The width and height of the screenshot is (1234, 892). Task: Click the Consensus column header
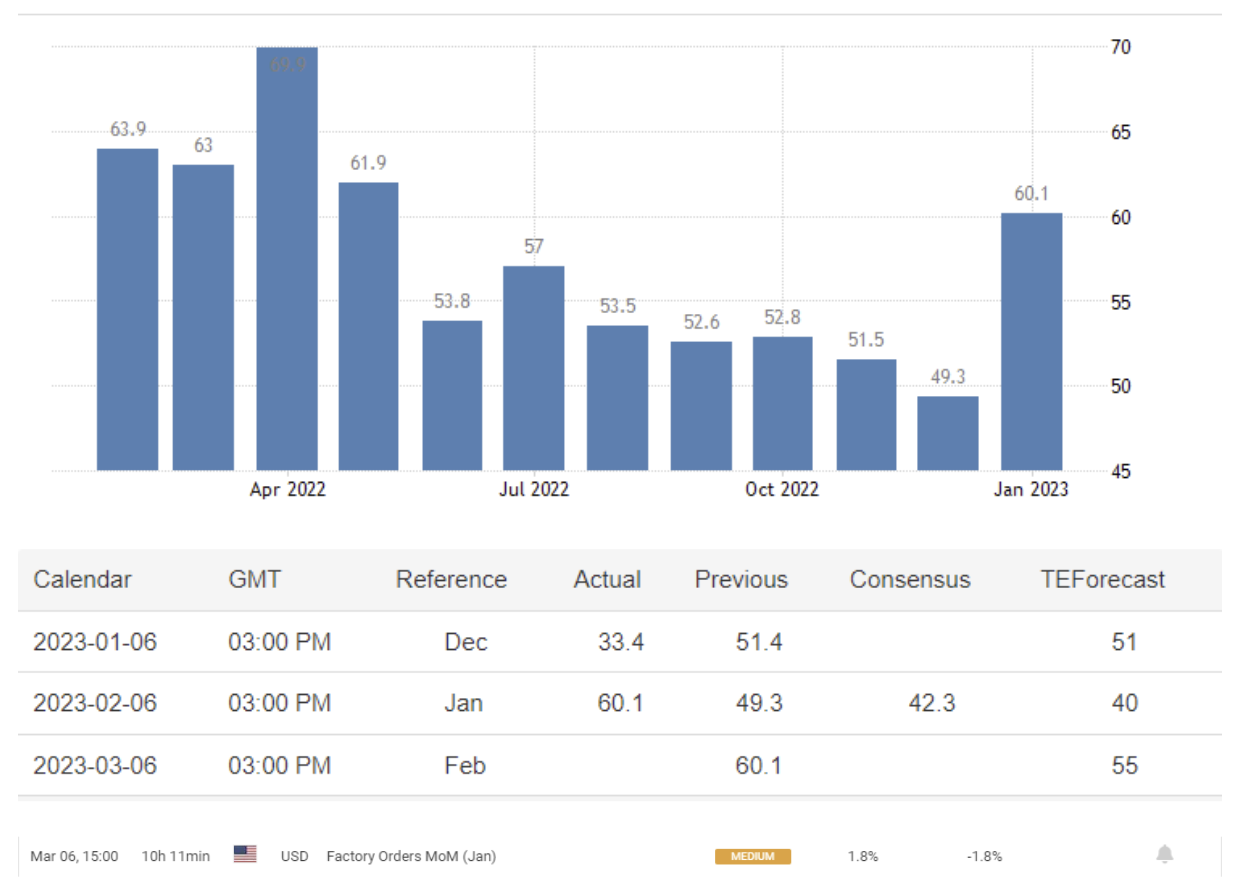pyautogui.click(x=909, y=580)
